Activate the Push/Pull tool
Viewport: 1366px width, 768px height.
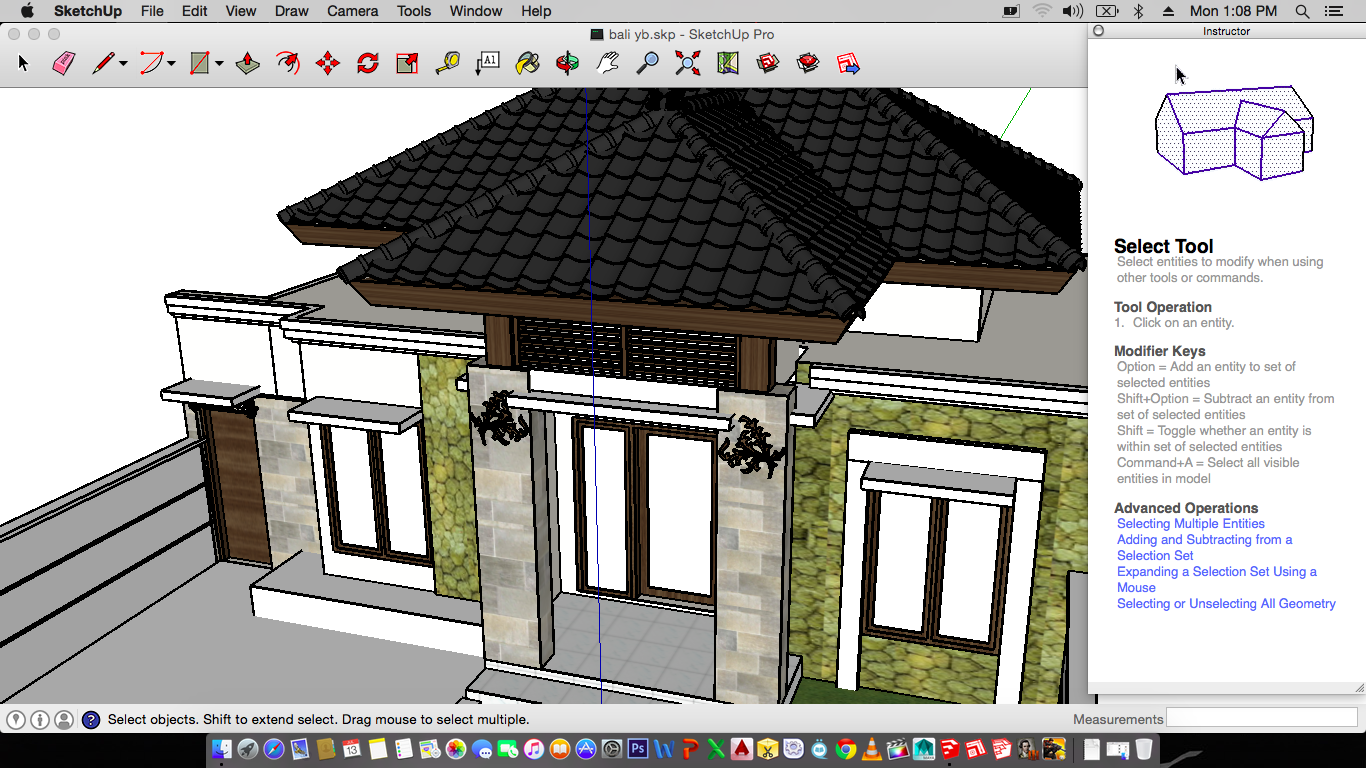248,64
